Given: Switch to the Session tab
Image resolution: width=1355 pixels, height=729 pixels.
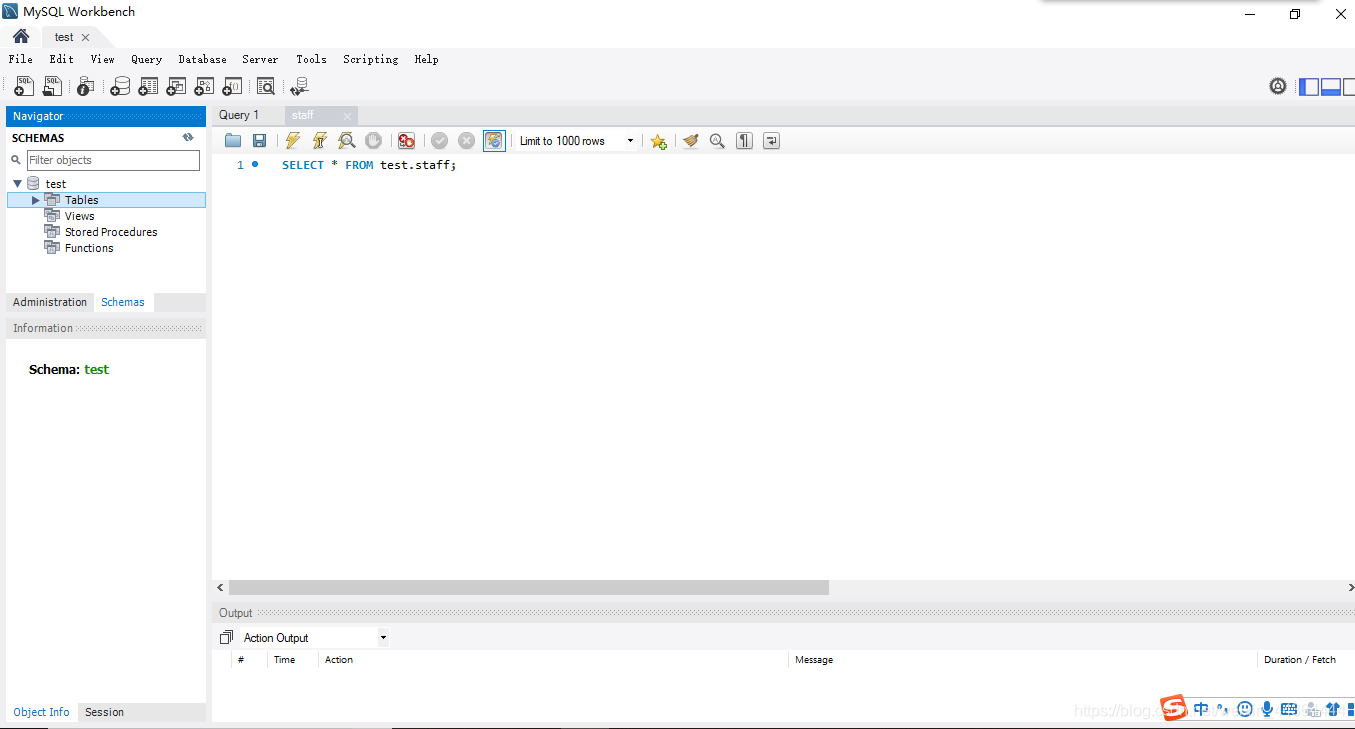Looking at the screenshot, I should point(104,712).
